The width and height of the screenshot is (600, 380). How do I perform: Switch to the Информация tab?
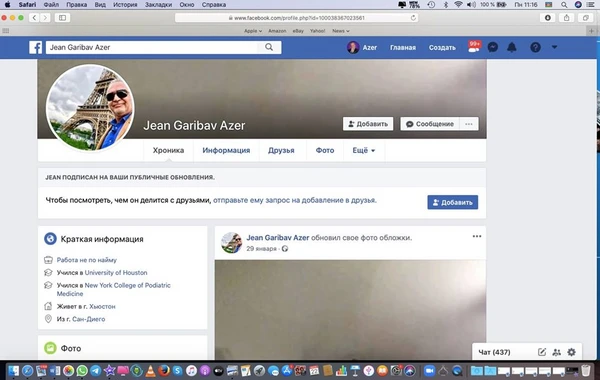[x=226, y=150]
